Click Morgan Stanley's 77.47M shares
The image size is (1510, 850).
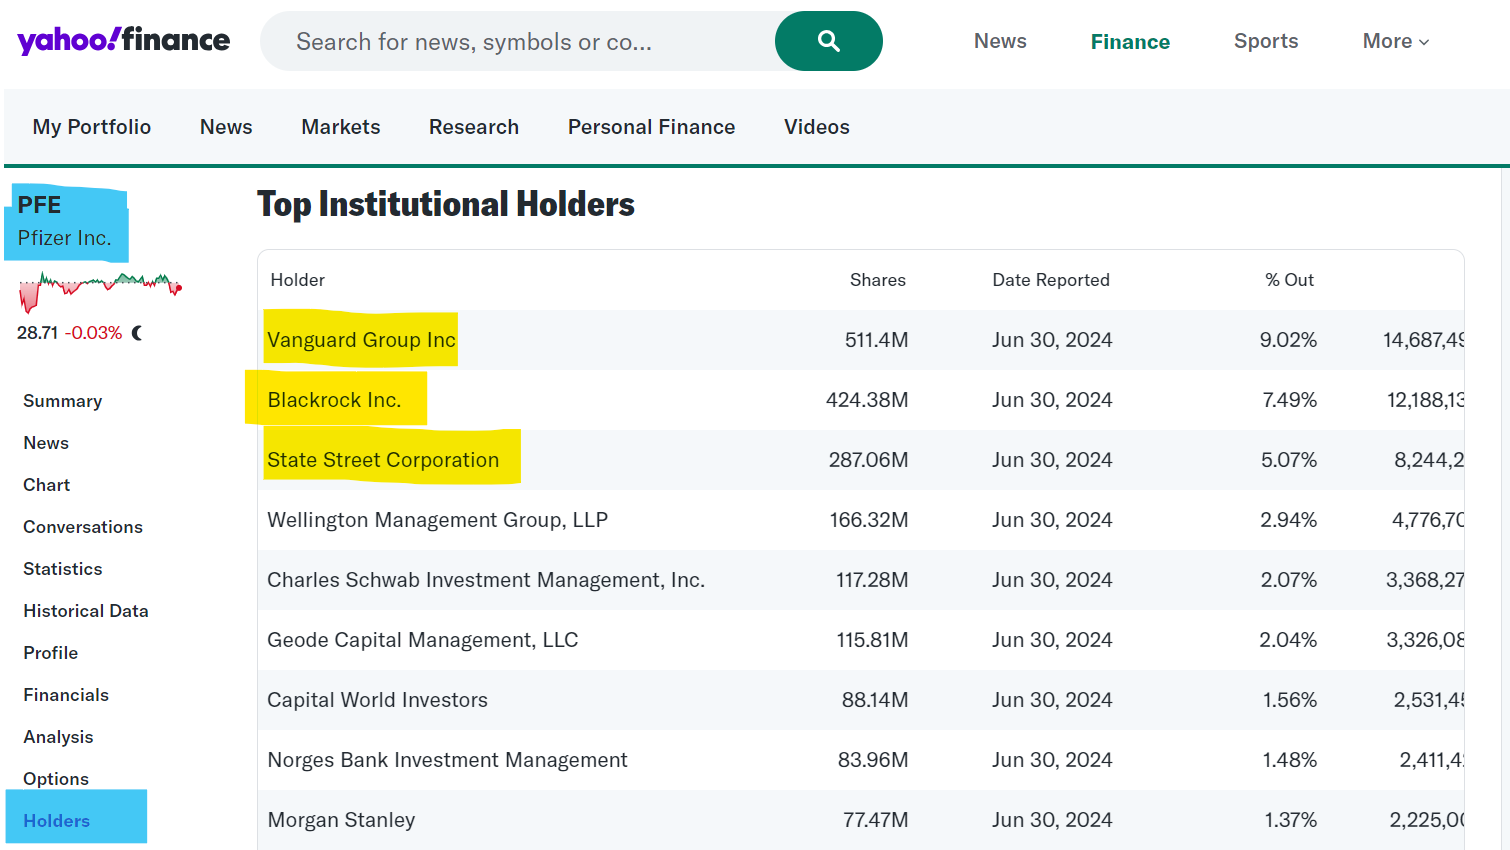(x=875, y=820)
